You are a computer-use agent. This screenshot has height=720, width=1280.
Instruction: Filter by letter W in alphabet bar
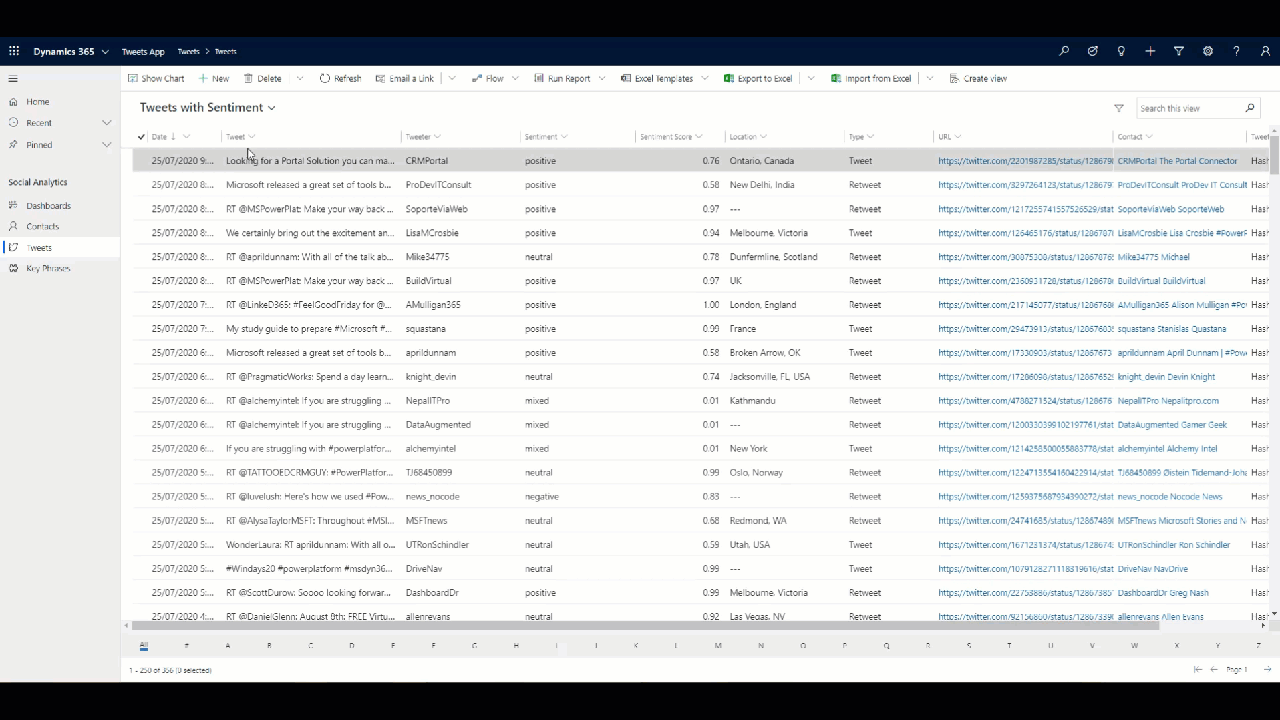tap(1134, 646)
